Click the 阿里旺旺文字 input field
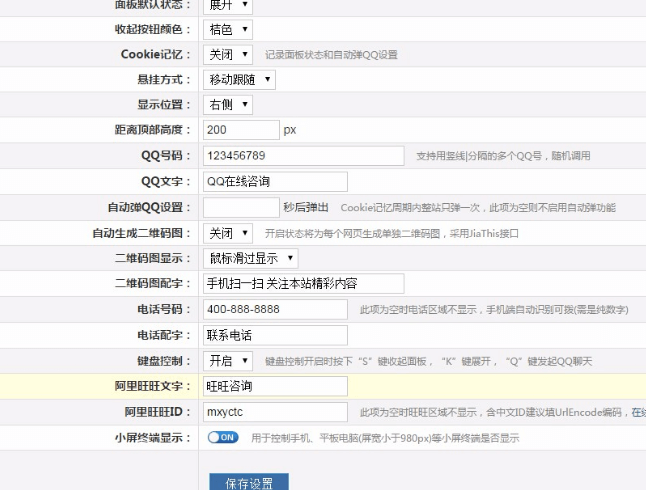 point(275,386)
